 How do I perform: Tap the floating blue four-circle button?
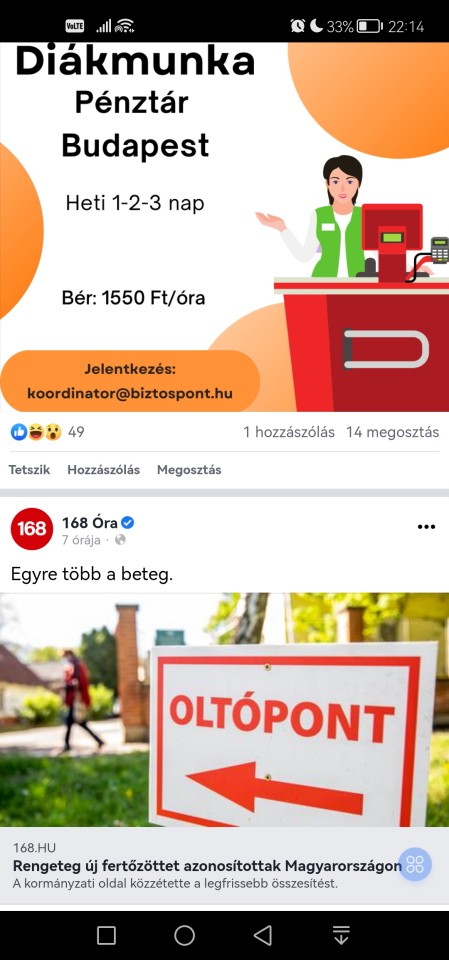415,864
